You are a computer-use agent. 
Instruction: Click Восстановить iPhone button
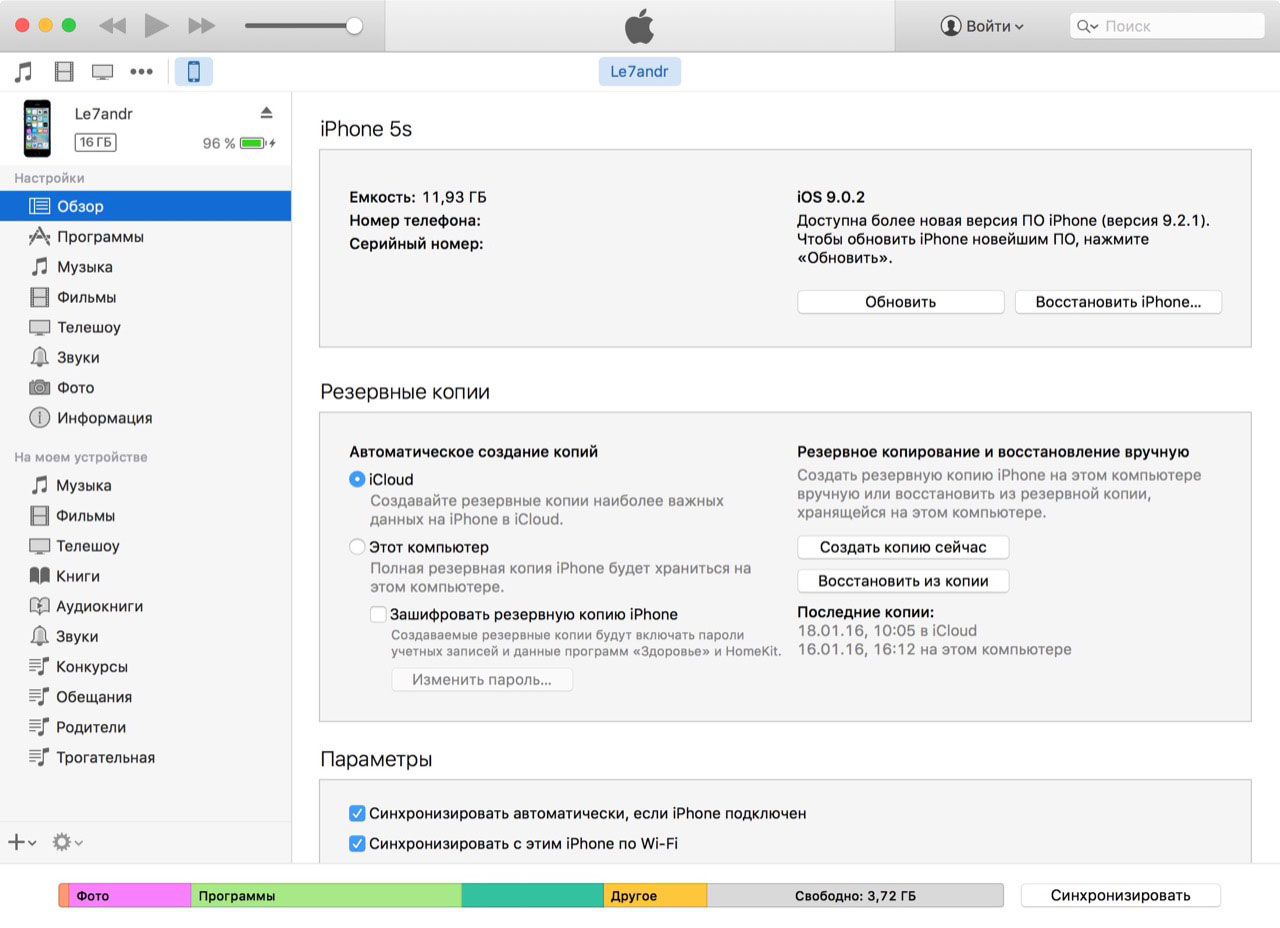point(1118,302)
